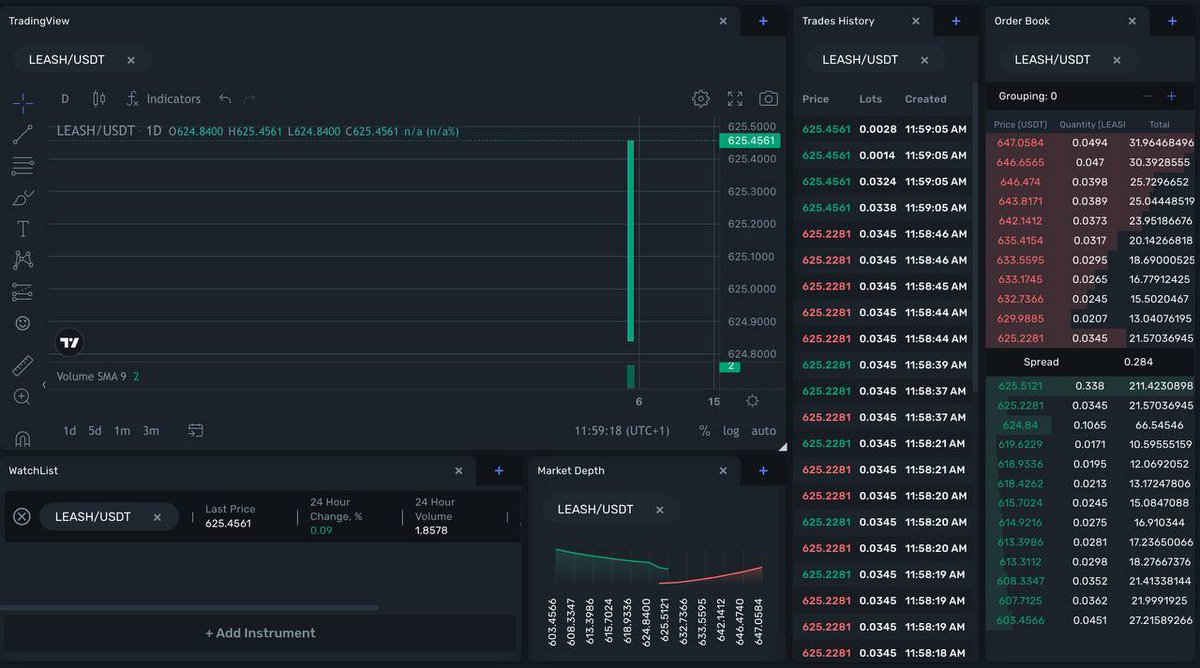Set chart range to 1d
The image size is (1200, 668).
click(69, 431)
